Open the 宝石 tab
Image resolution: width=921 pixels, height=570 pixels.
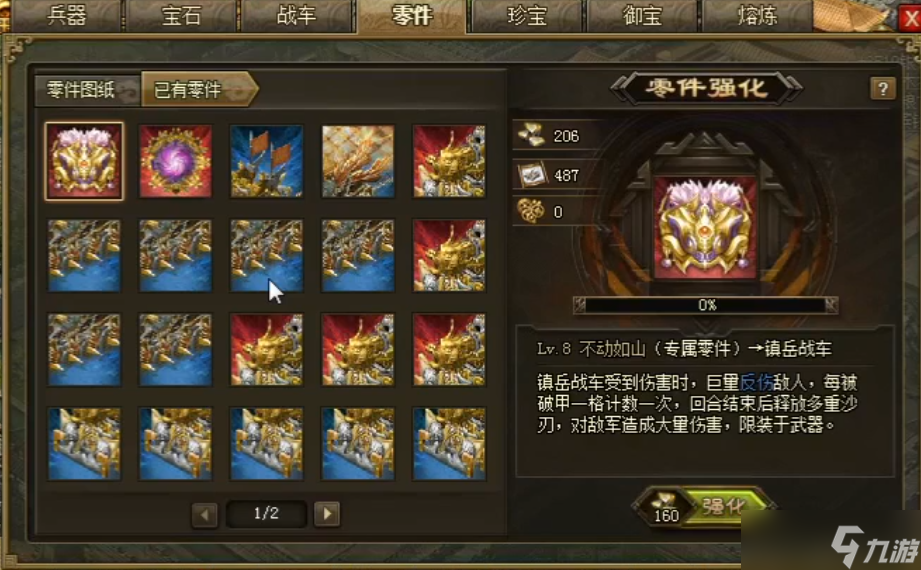(181, 15)
